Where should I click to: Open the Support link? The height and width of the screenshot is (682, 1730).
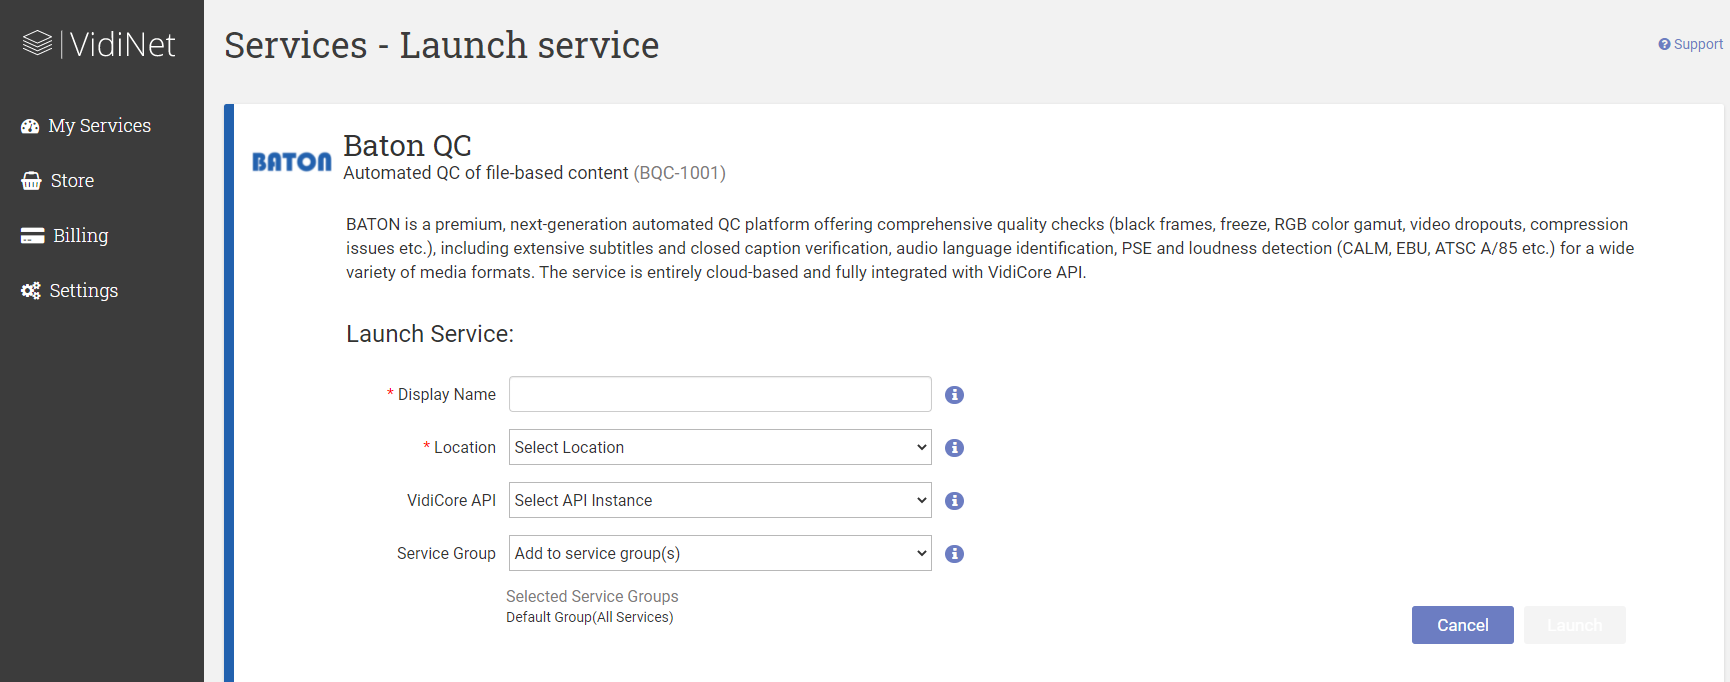coord(1690,44)
